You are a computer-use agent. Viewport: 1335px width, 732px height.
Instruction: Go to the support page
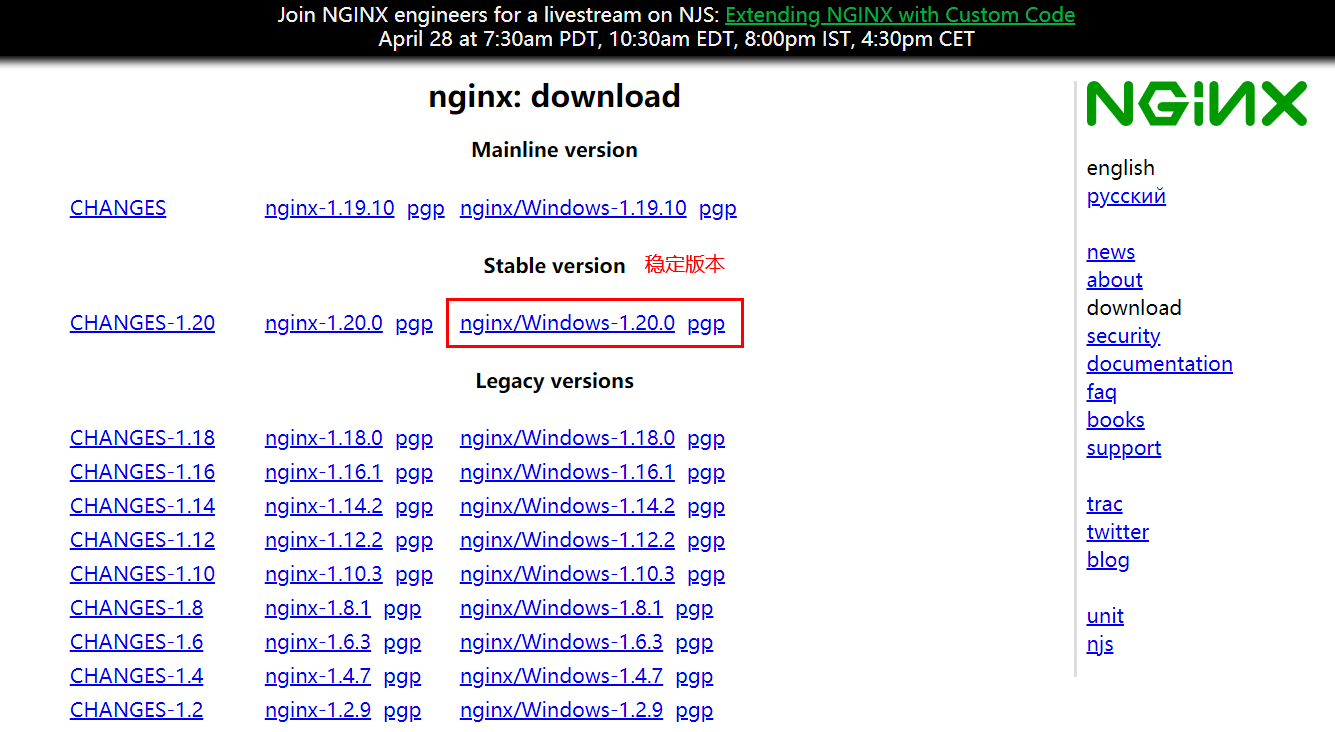point(1124,448)
